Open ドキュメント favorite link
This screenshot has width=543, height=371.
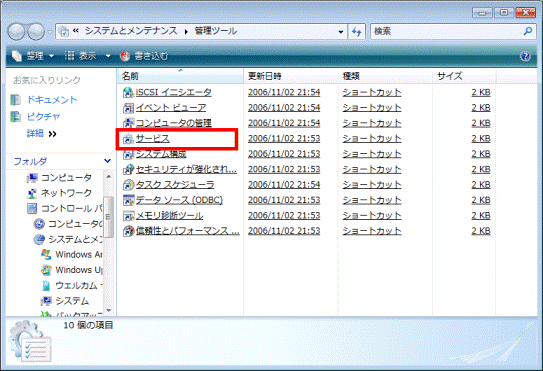(x=52, y=100)
